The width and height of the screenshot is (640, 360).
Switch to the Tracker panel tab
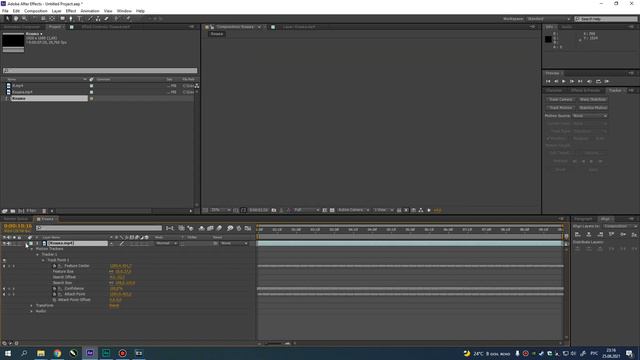(x=615, y=91)
